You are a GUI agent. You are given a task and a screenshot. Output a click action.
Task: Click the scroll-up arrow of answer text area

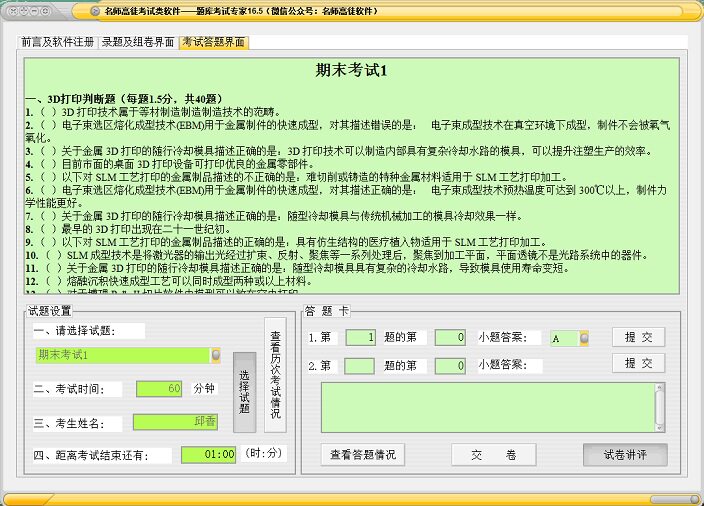point(660,387)
